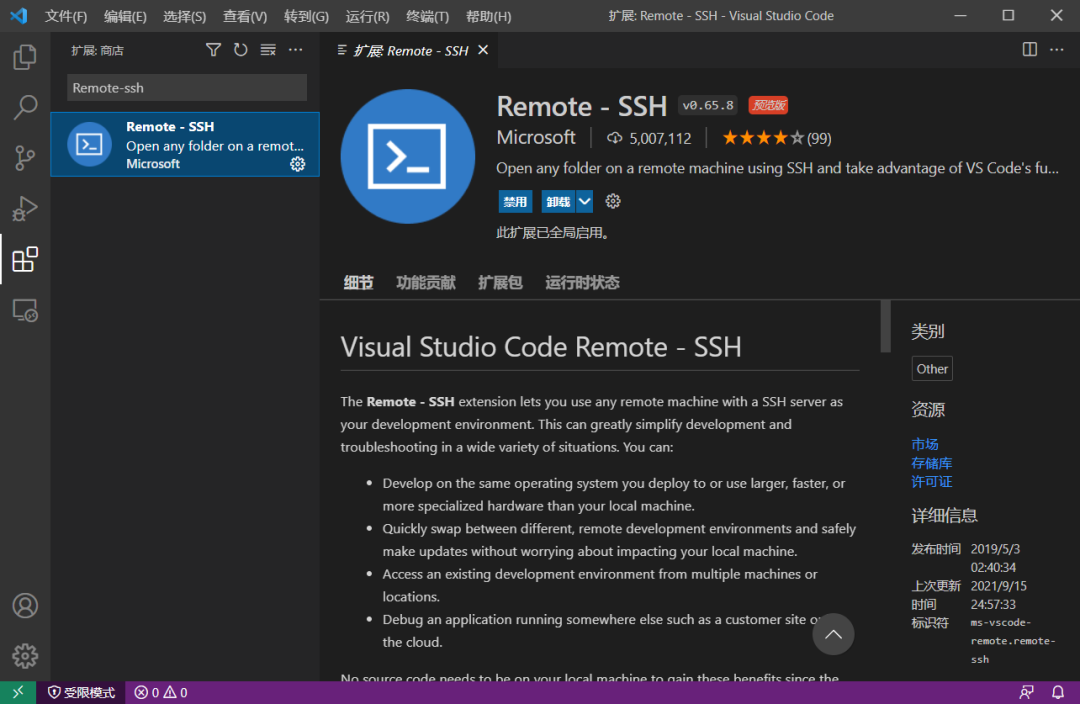Click the Other category button
The image size is (1080, 704).
click(x=932, y=369)
